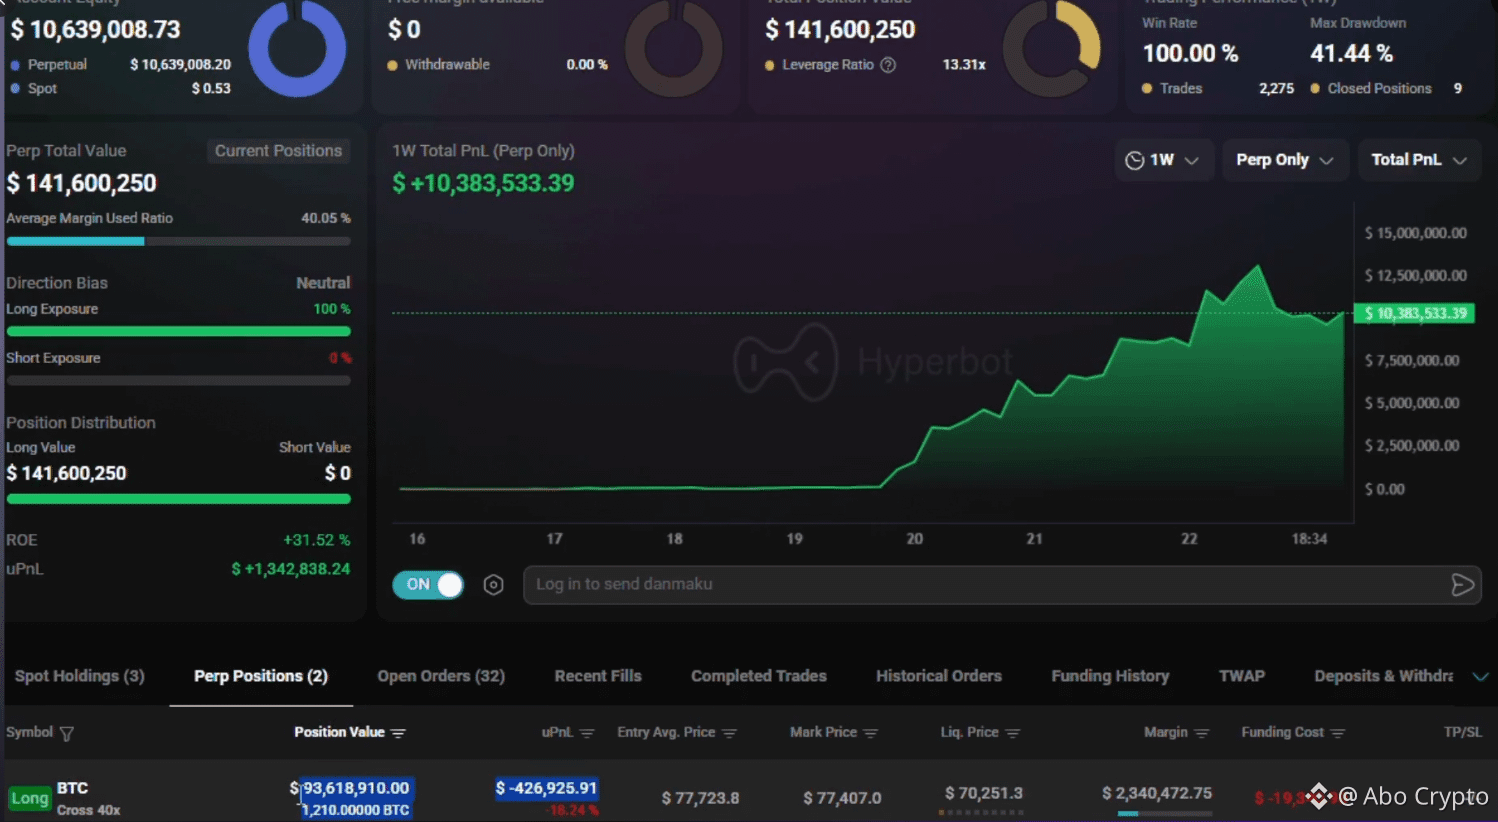Click the account equity value $10,639,008.73
The height and width of the screenshot is (822, 1498).
[x=96, y=30]
